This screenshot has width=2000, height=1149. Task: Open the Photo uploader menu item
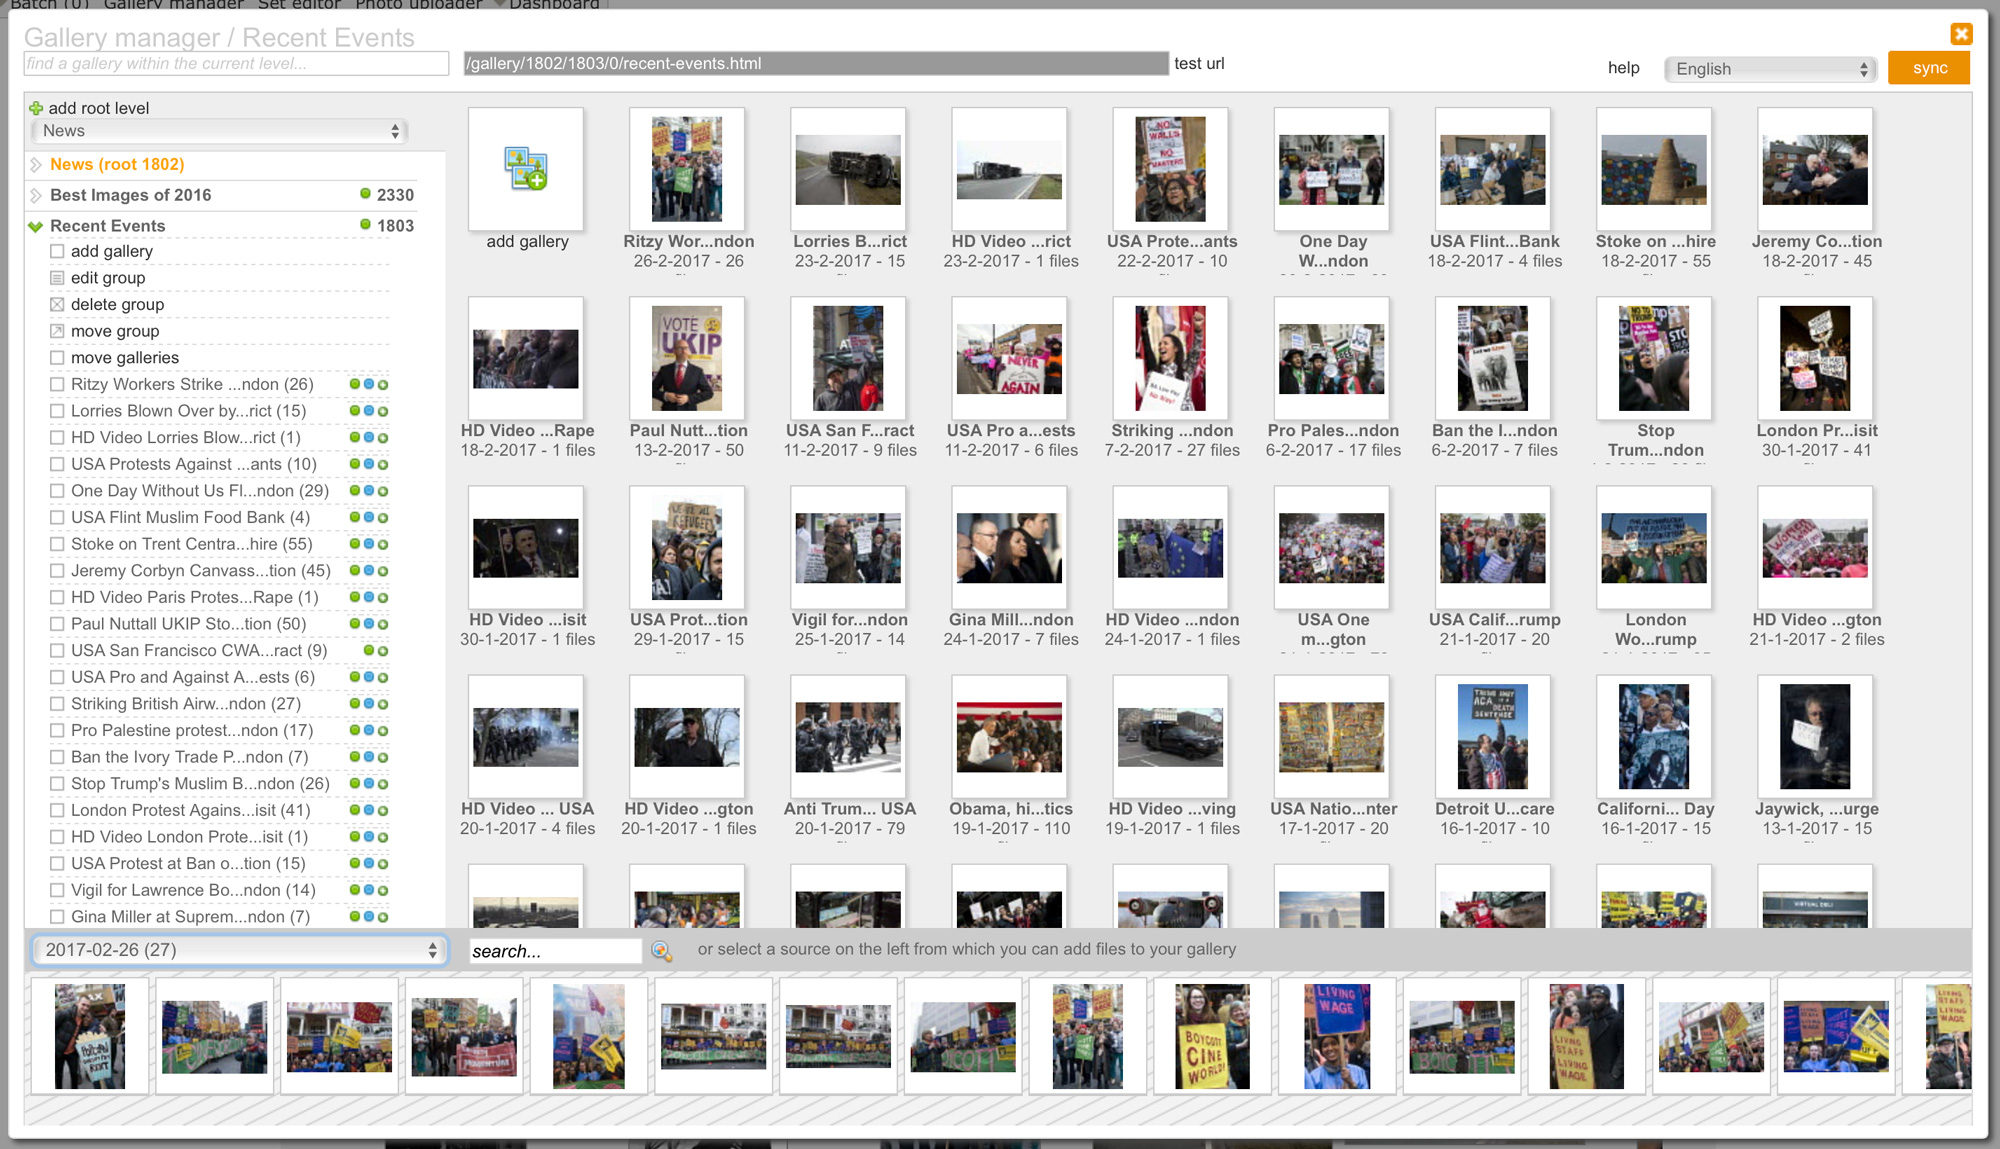[x=418, y=4]
